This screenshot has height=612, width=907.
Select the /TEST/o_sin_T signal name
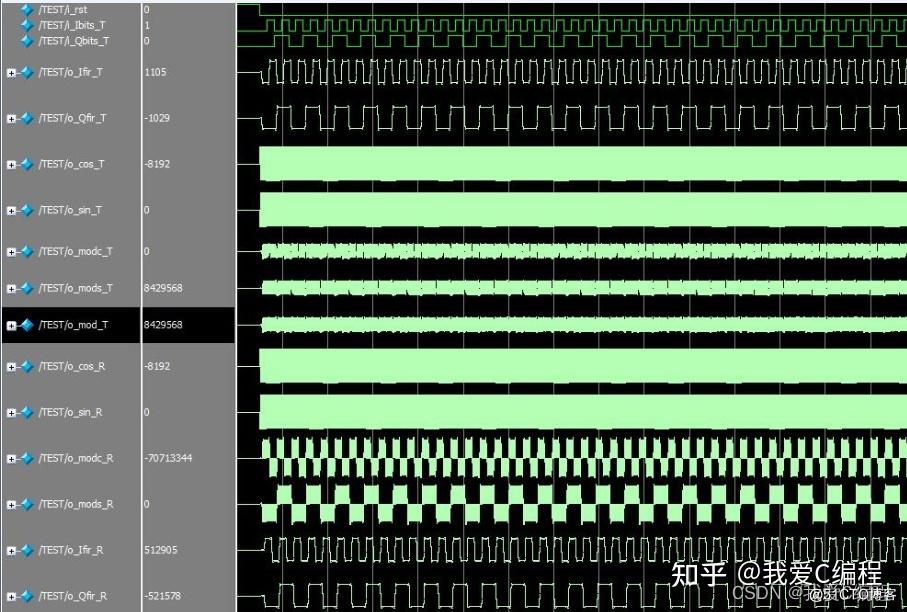point(70,210)
